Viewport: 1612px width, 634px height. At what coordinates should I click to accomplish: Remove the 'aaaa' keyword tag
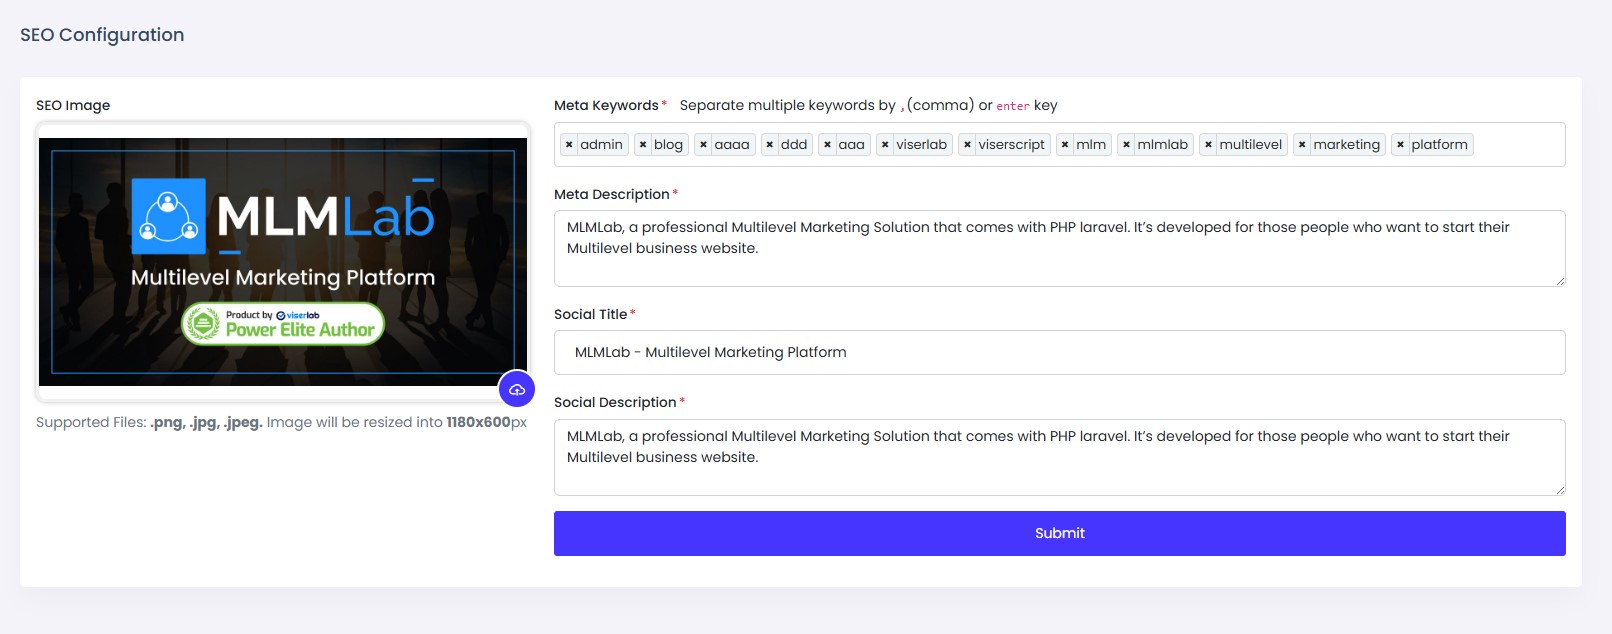(x=704, y=145)
